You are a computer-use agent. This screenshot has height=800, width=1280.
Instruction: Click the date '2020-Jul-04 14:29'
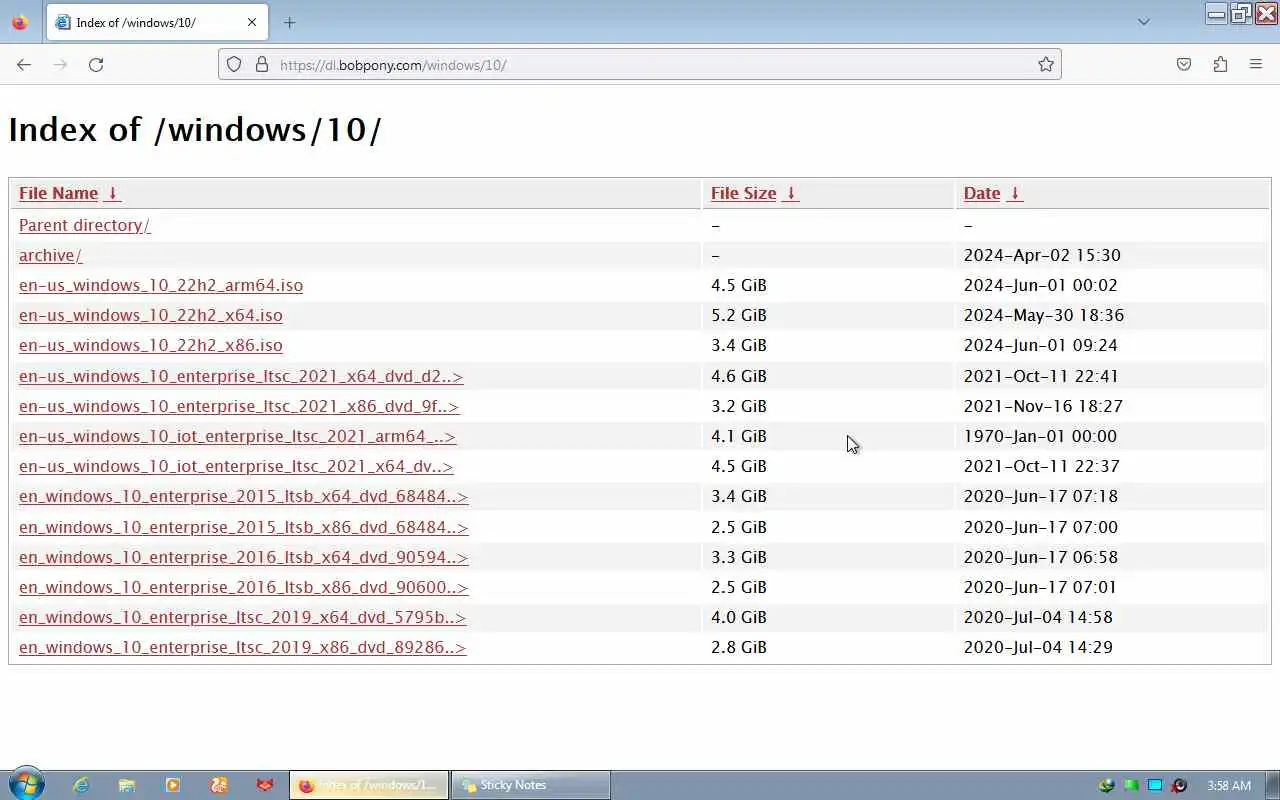click(x=1038, y=647)
